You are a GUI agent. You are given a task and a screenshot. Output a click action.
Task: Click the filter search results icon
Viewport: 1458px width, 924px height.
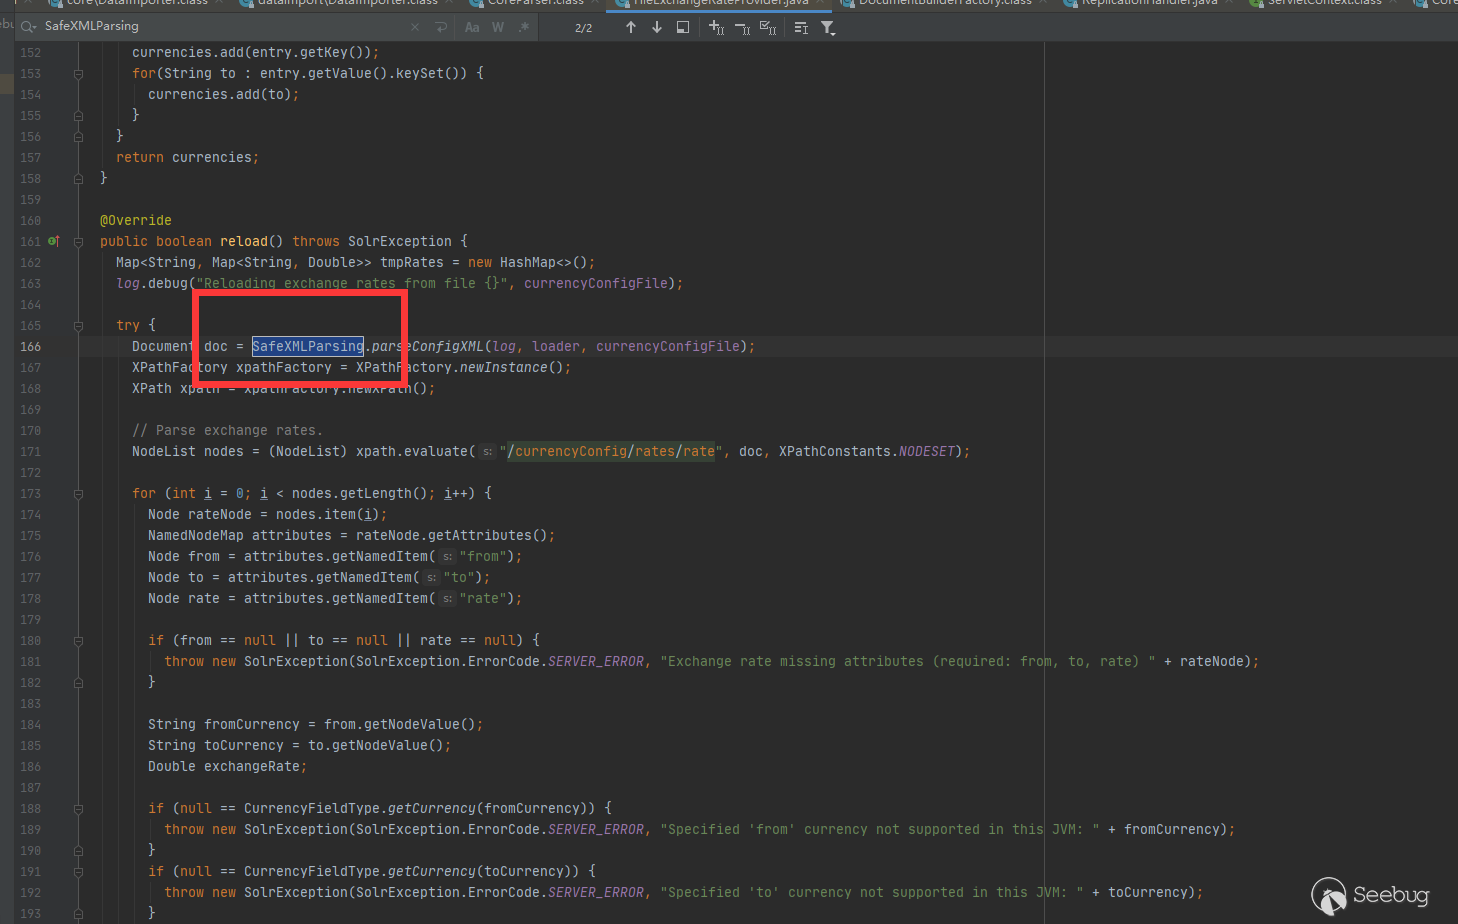coord(828,28)
